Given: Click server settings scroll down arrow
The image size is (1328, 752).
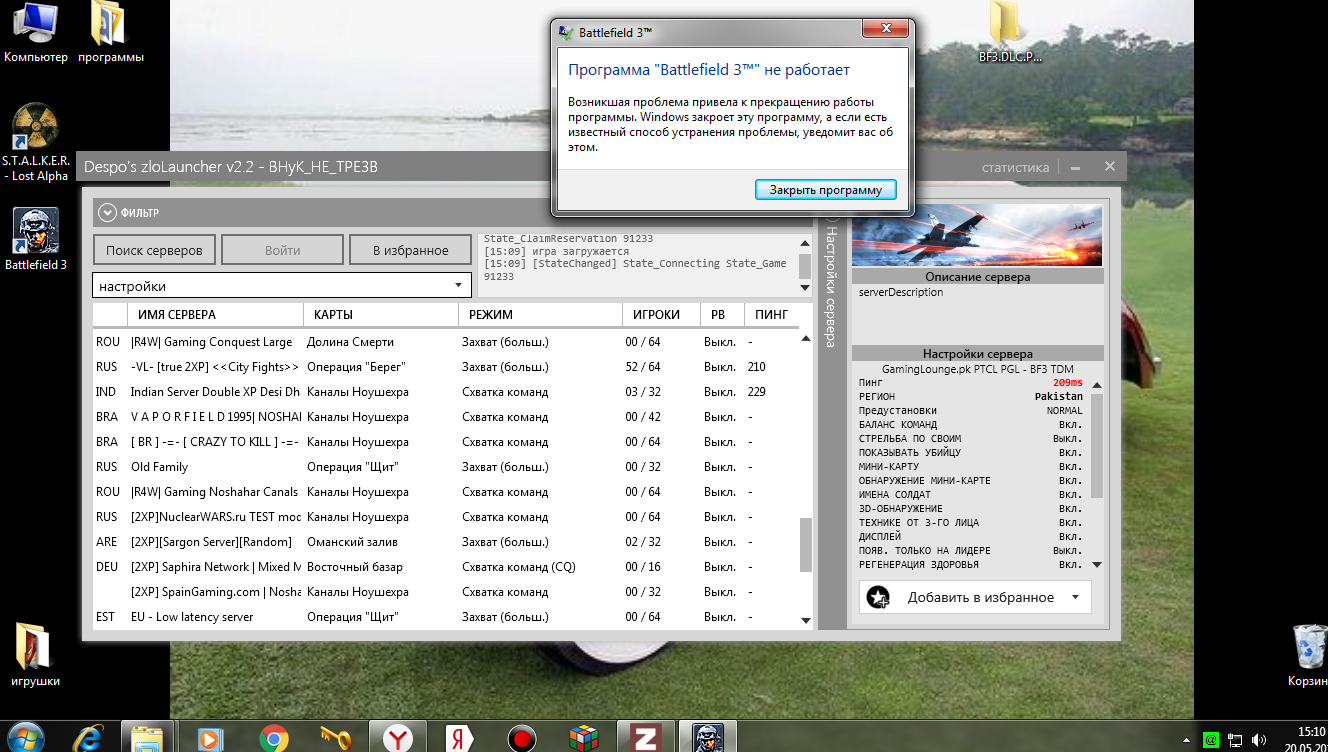Looking at the screenshot, I should coord(1097,565).
